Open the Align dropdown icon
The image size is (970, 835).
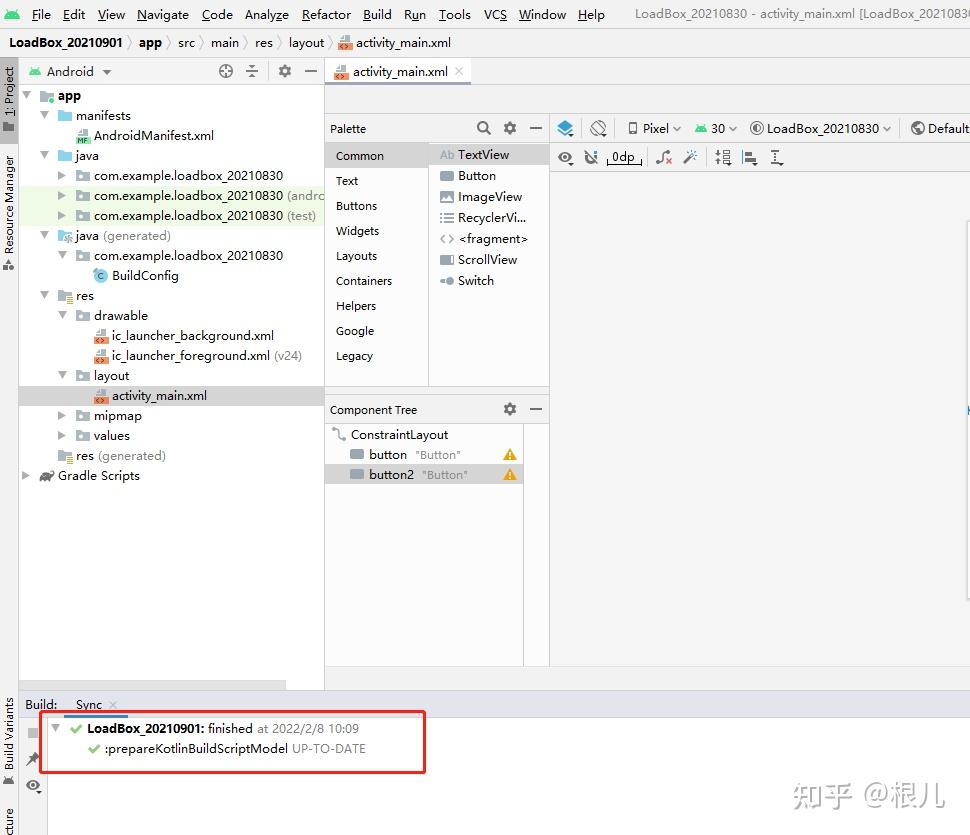point(750,157)
